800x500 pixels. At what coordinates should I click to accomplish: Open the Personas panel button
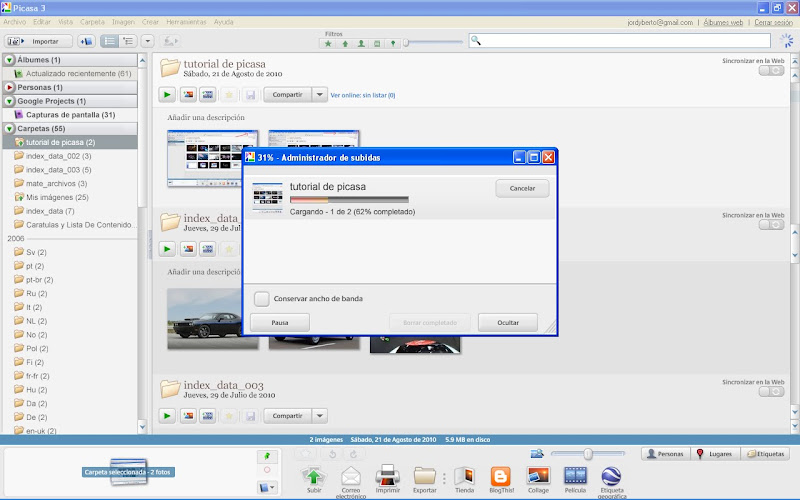[665, 454]
